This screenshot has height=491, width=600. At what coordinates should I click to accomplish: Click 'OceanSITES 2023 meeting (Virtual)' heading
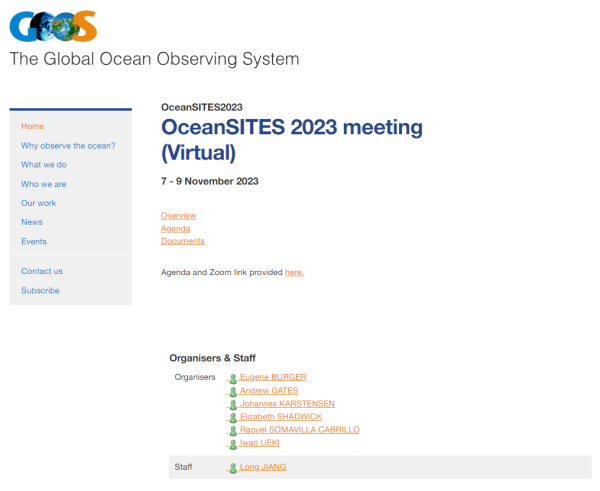[x=292, y=140]
